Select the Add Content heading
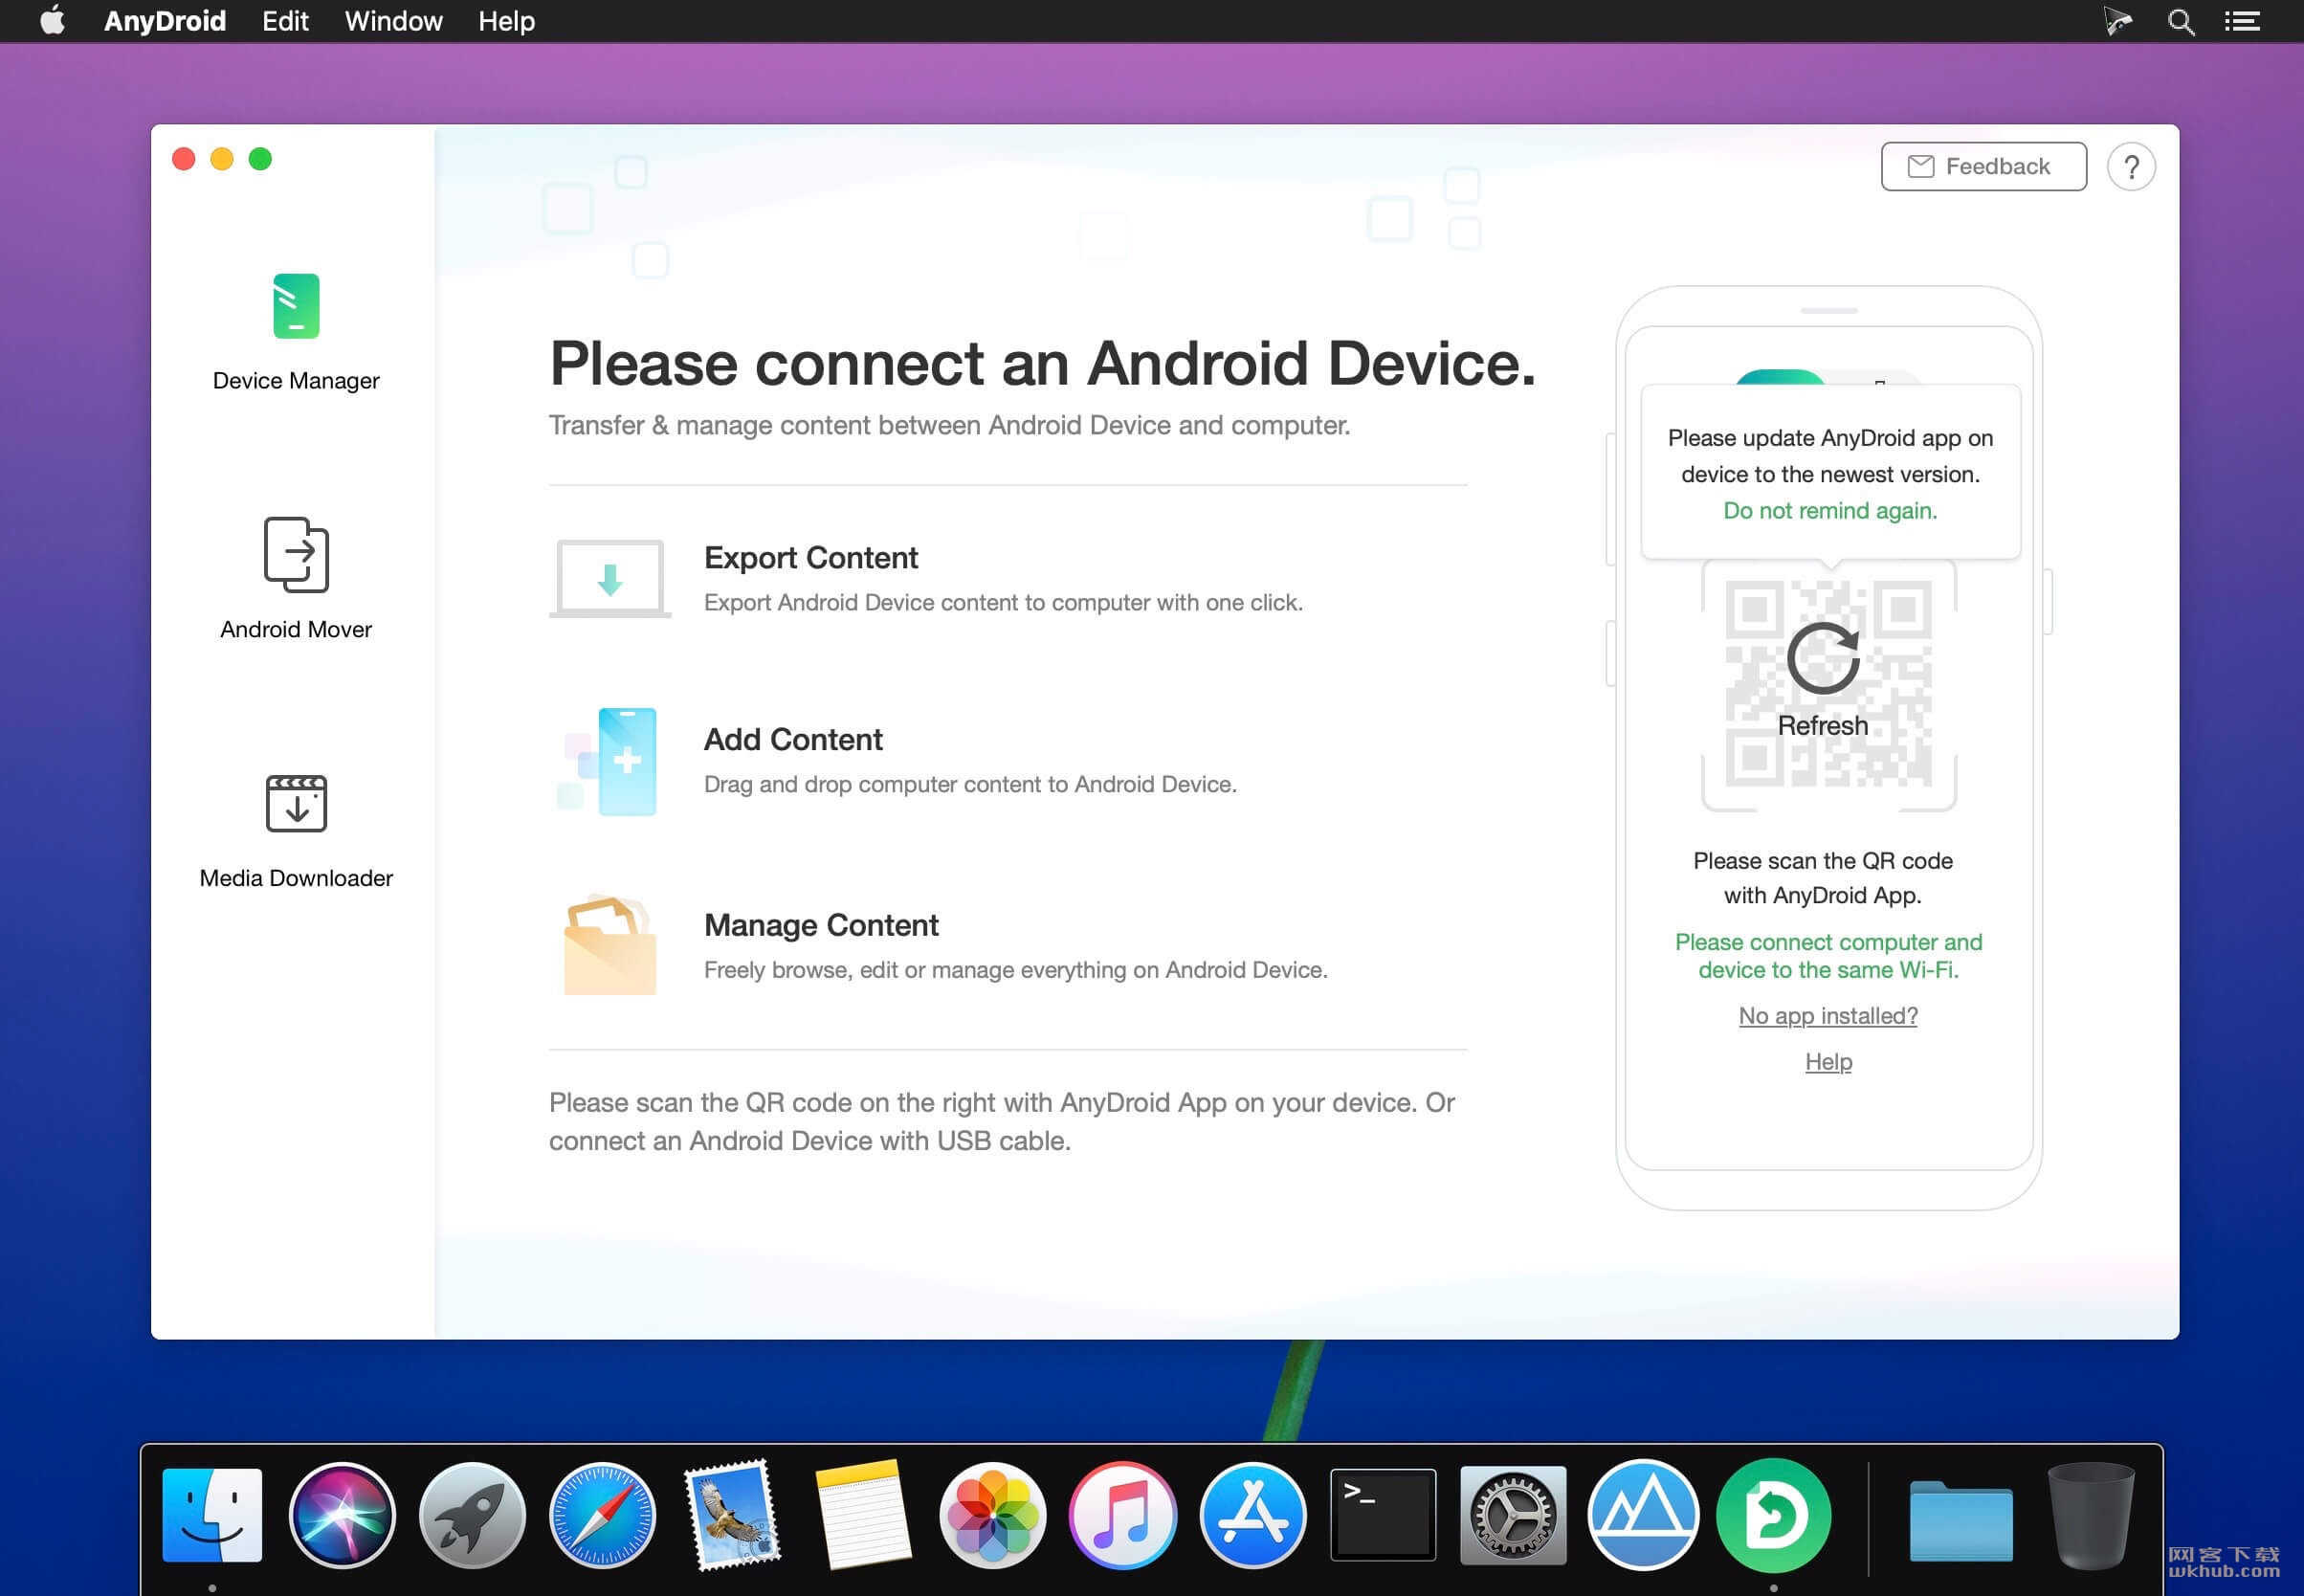2304x1596 pixels. click(x=793, y=739)
